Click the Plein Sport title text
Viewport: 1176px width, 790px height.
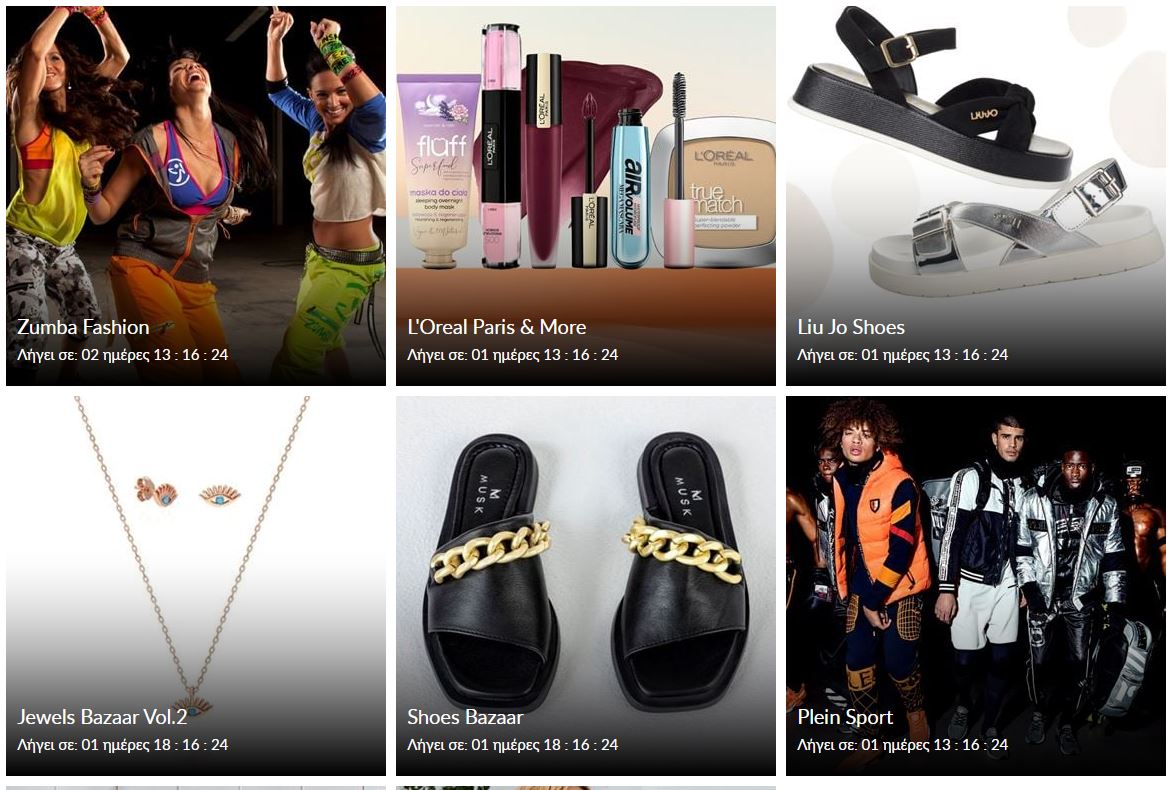[844, 717]
